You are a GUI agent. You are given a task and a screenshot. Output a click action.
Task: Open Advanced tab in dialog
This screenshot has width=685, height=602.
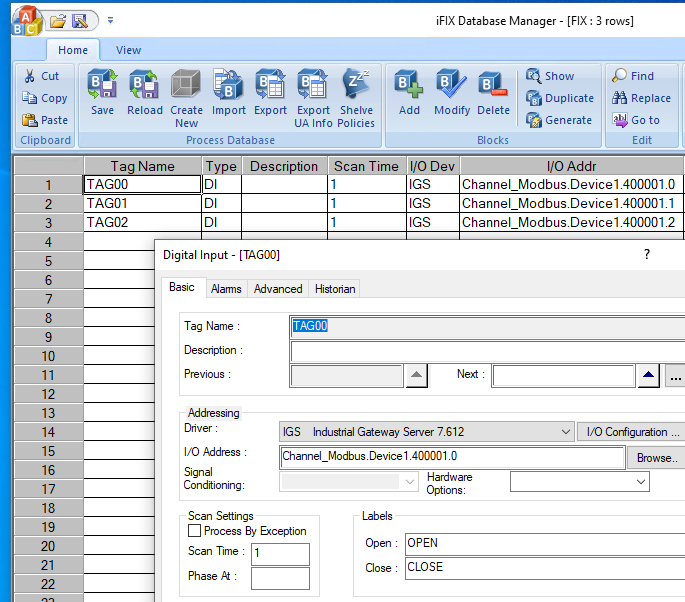[x=278, y=289]
